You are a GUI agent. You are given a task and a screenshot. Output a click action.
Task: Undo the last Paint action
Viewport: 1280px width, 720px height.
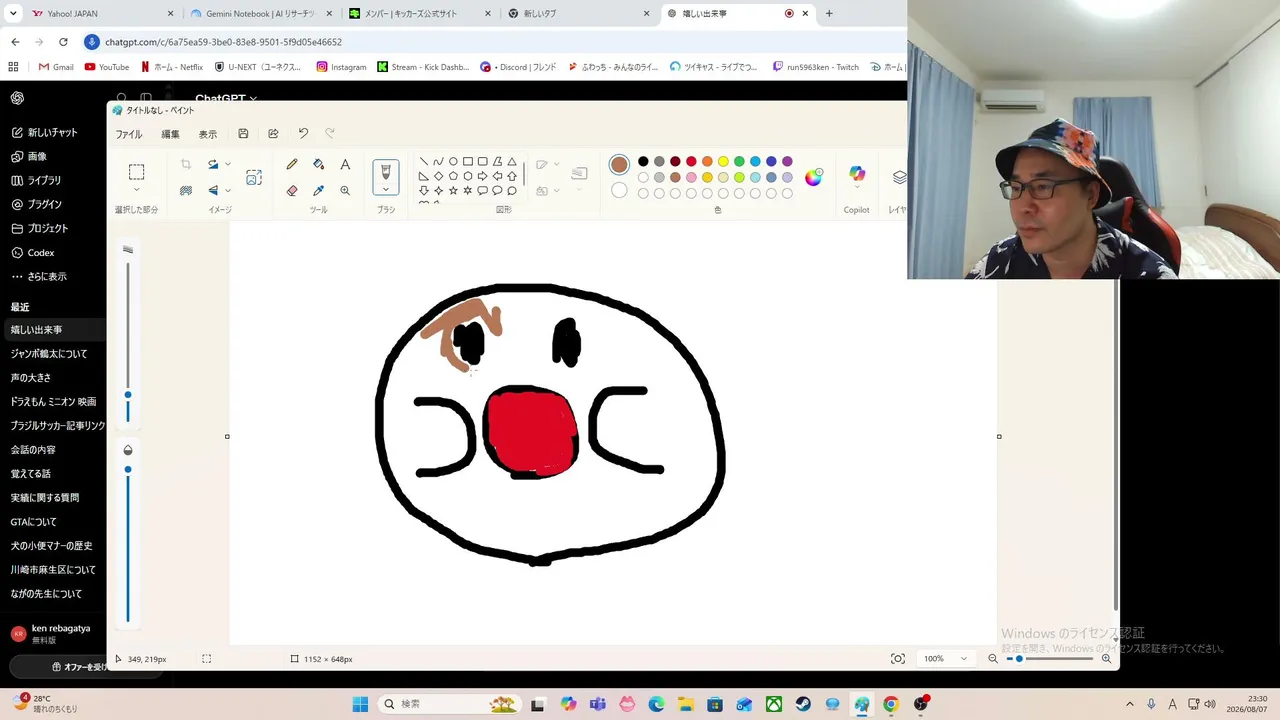coord(303,133)
